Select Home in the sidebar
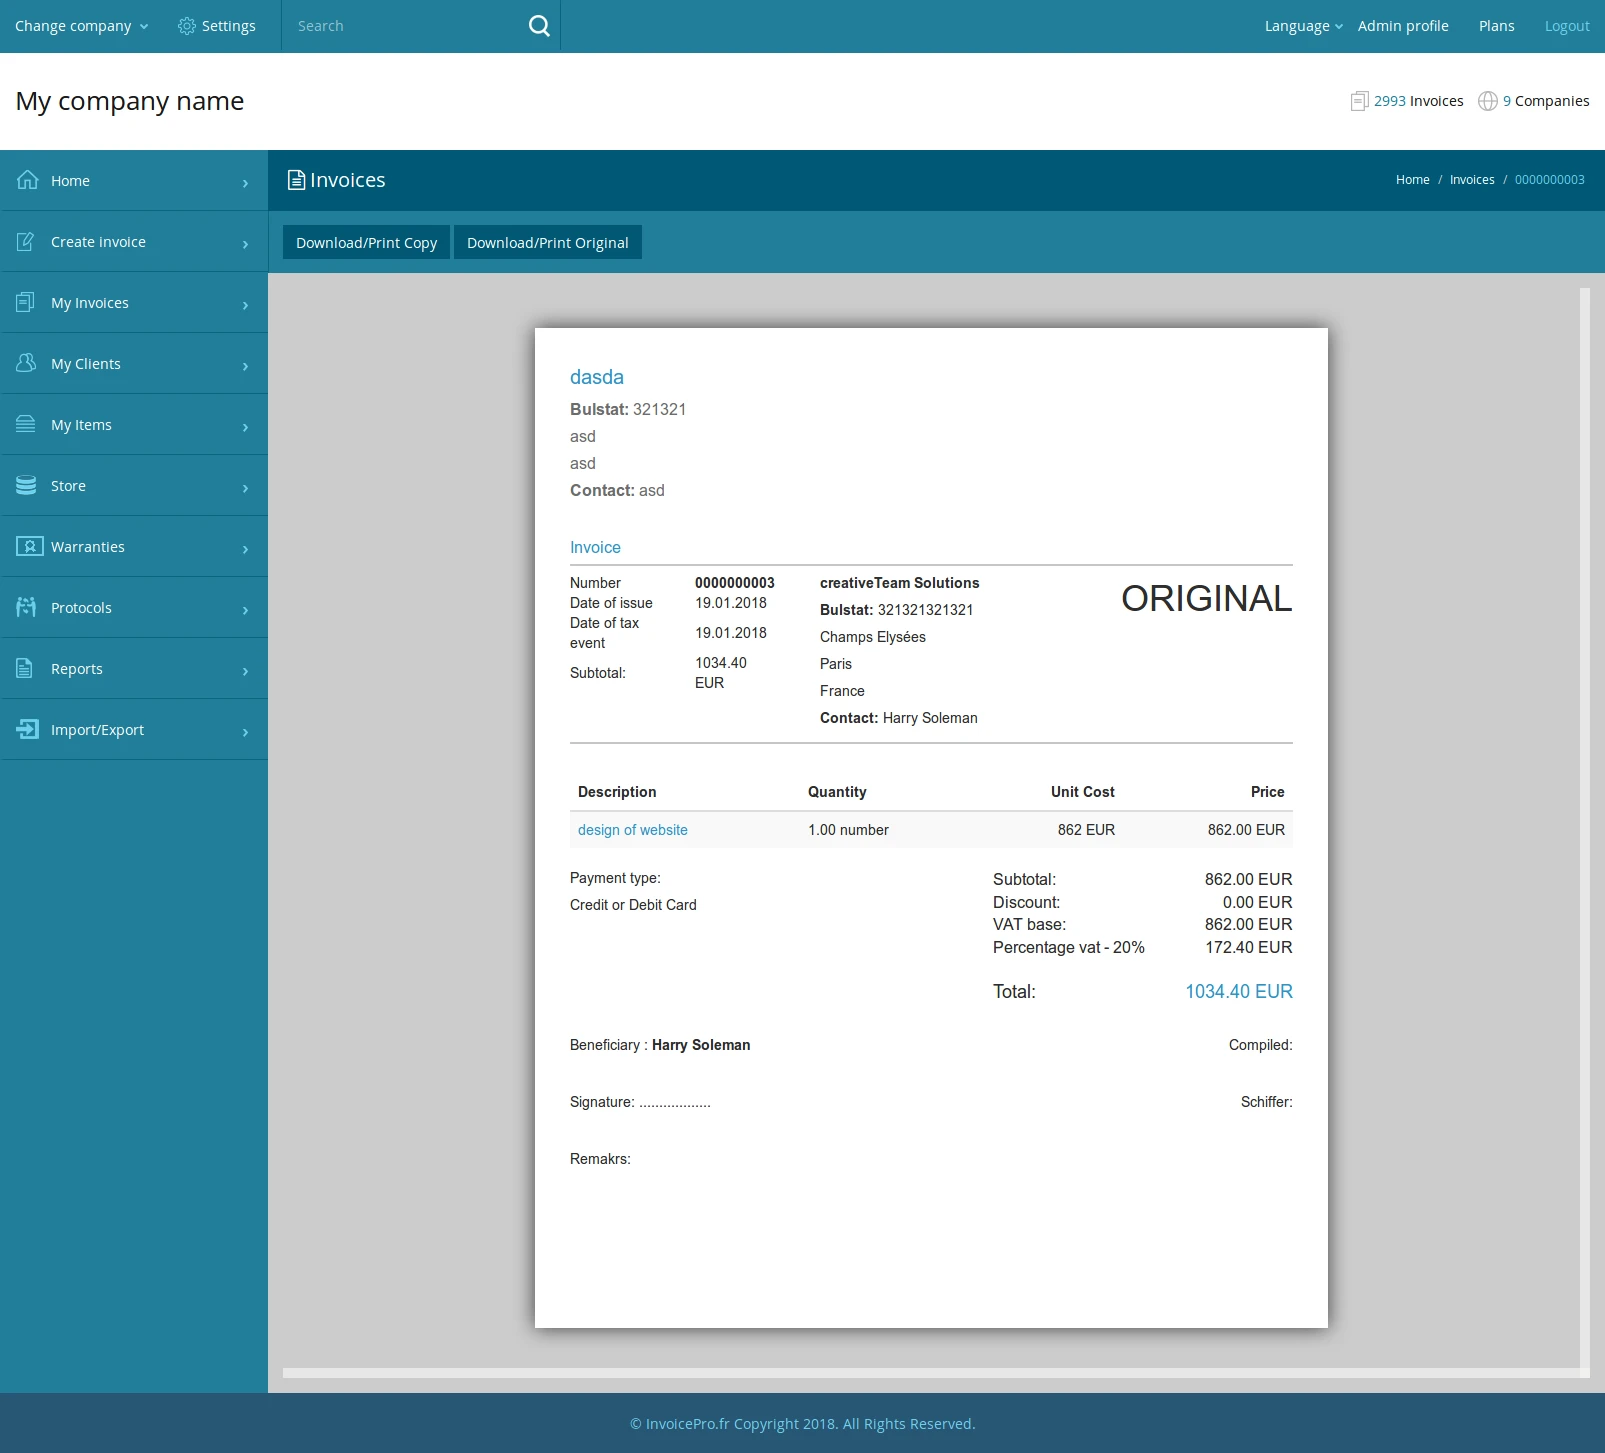The image size is (1605, 1453). 134,181
